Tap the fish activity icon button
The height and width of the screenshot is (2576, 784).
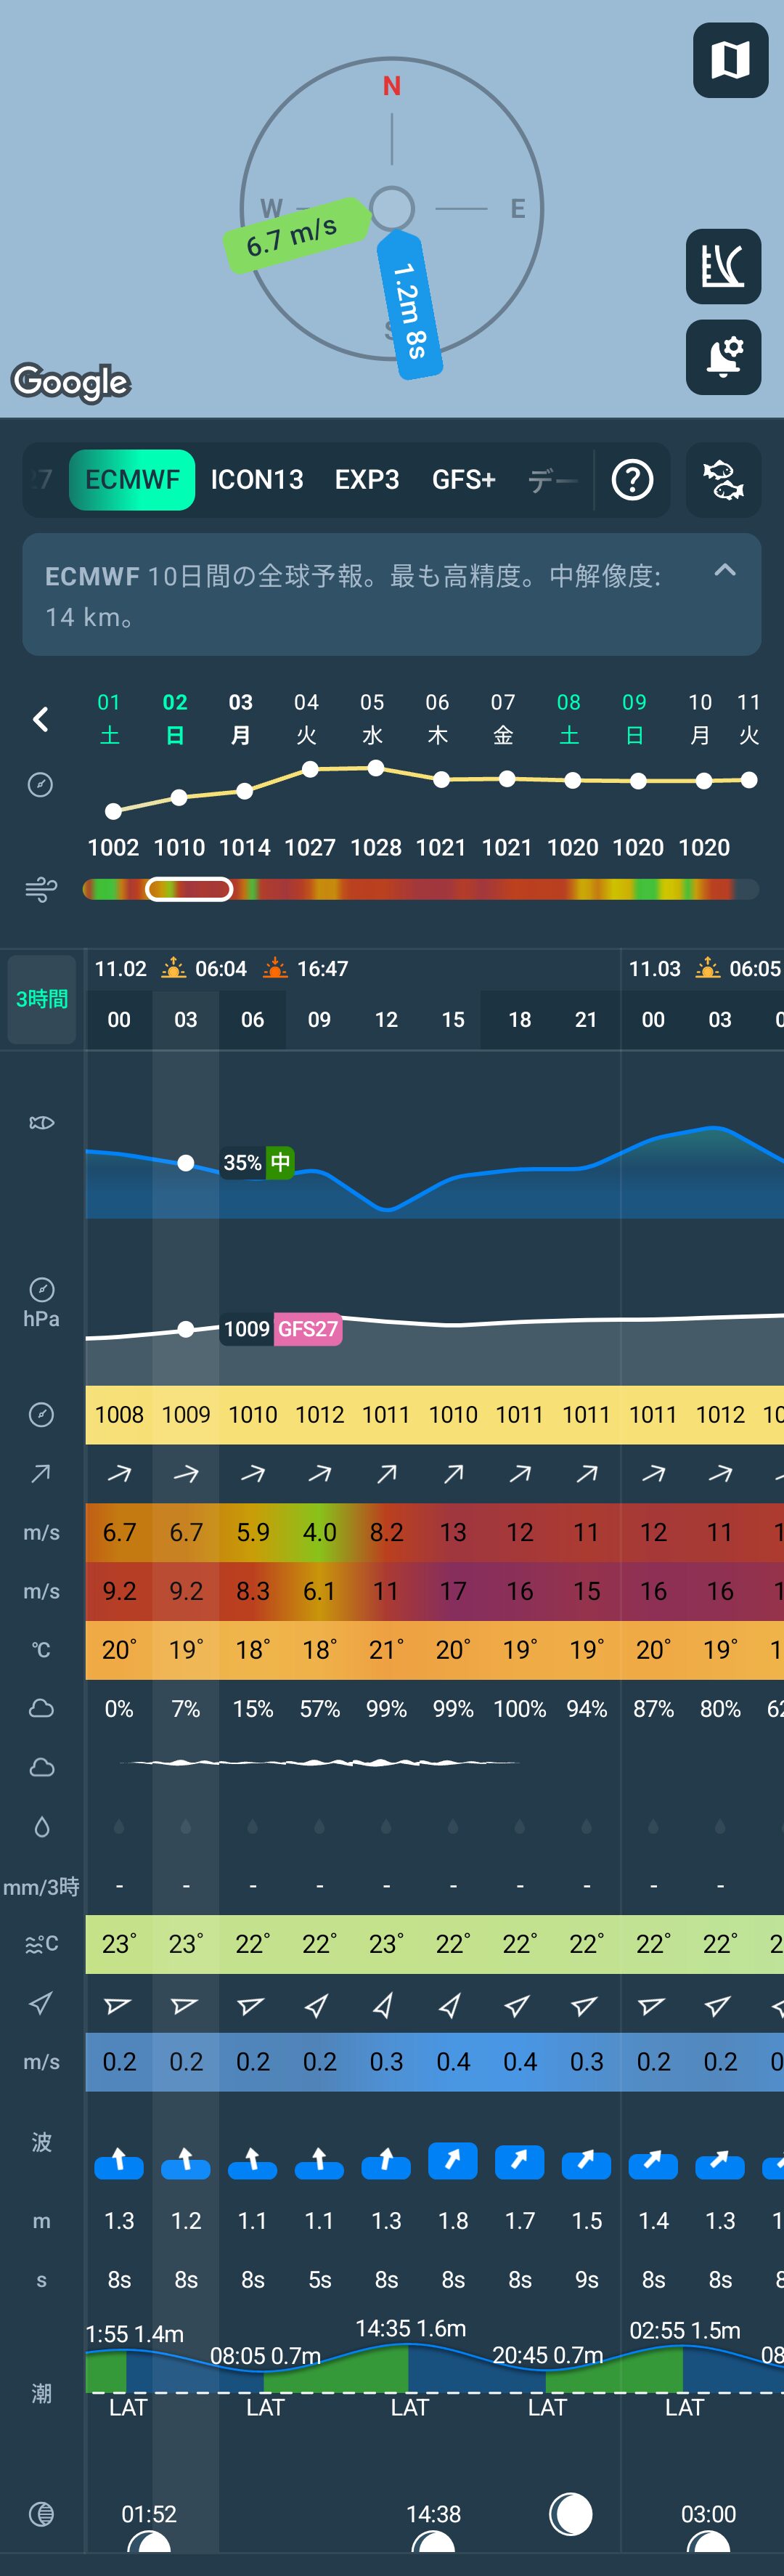click(723, 480)
